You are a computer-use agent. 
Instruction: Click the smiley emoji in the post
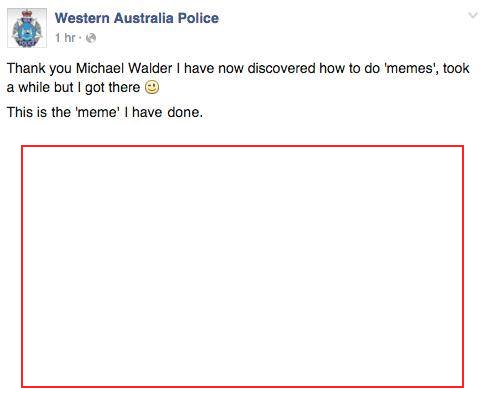pyautogui.click(x=152, y=87)
